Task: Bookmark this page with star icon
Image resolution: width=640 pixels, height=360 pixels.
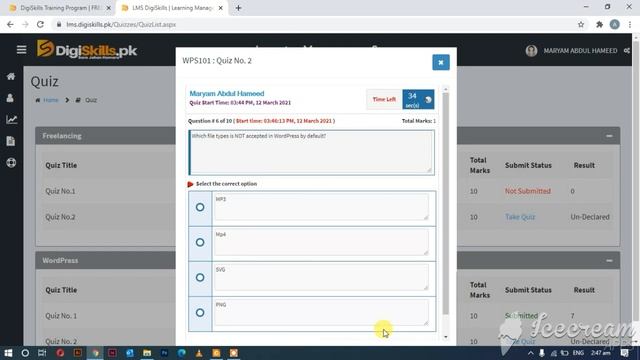Action: point(581,24)
